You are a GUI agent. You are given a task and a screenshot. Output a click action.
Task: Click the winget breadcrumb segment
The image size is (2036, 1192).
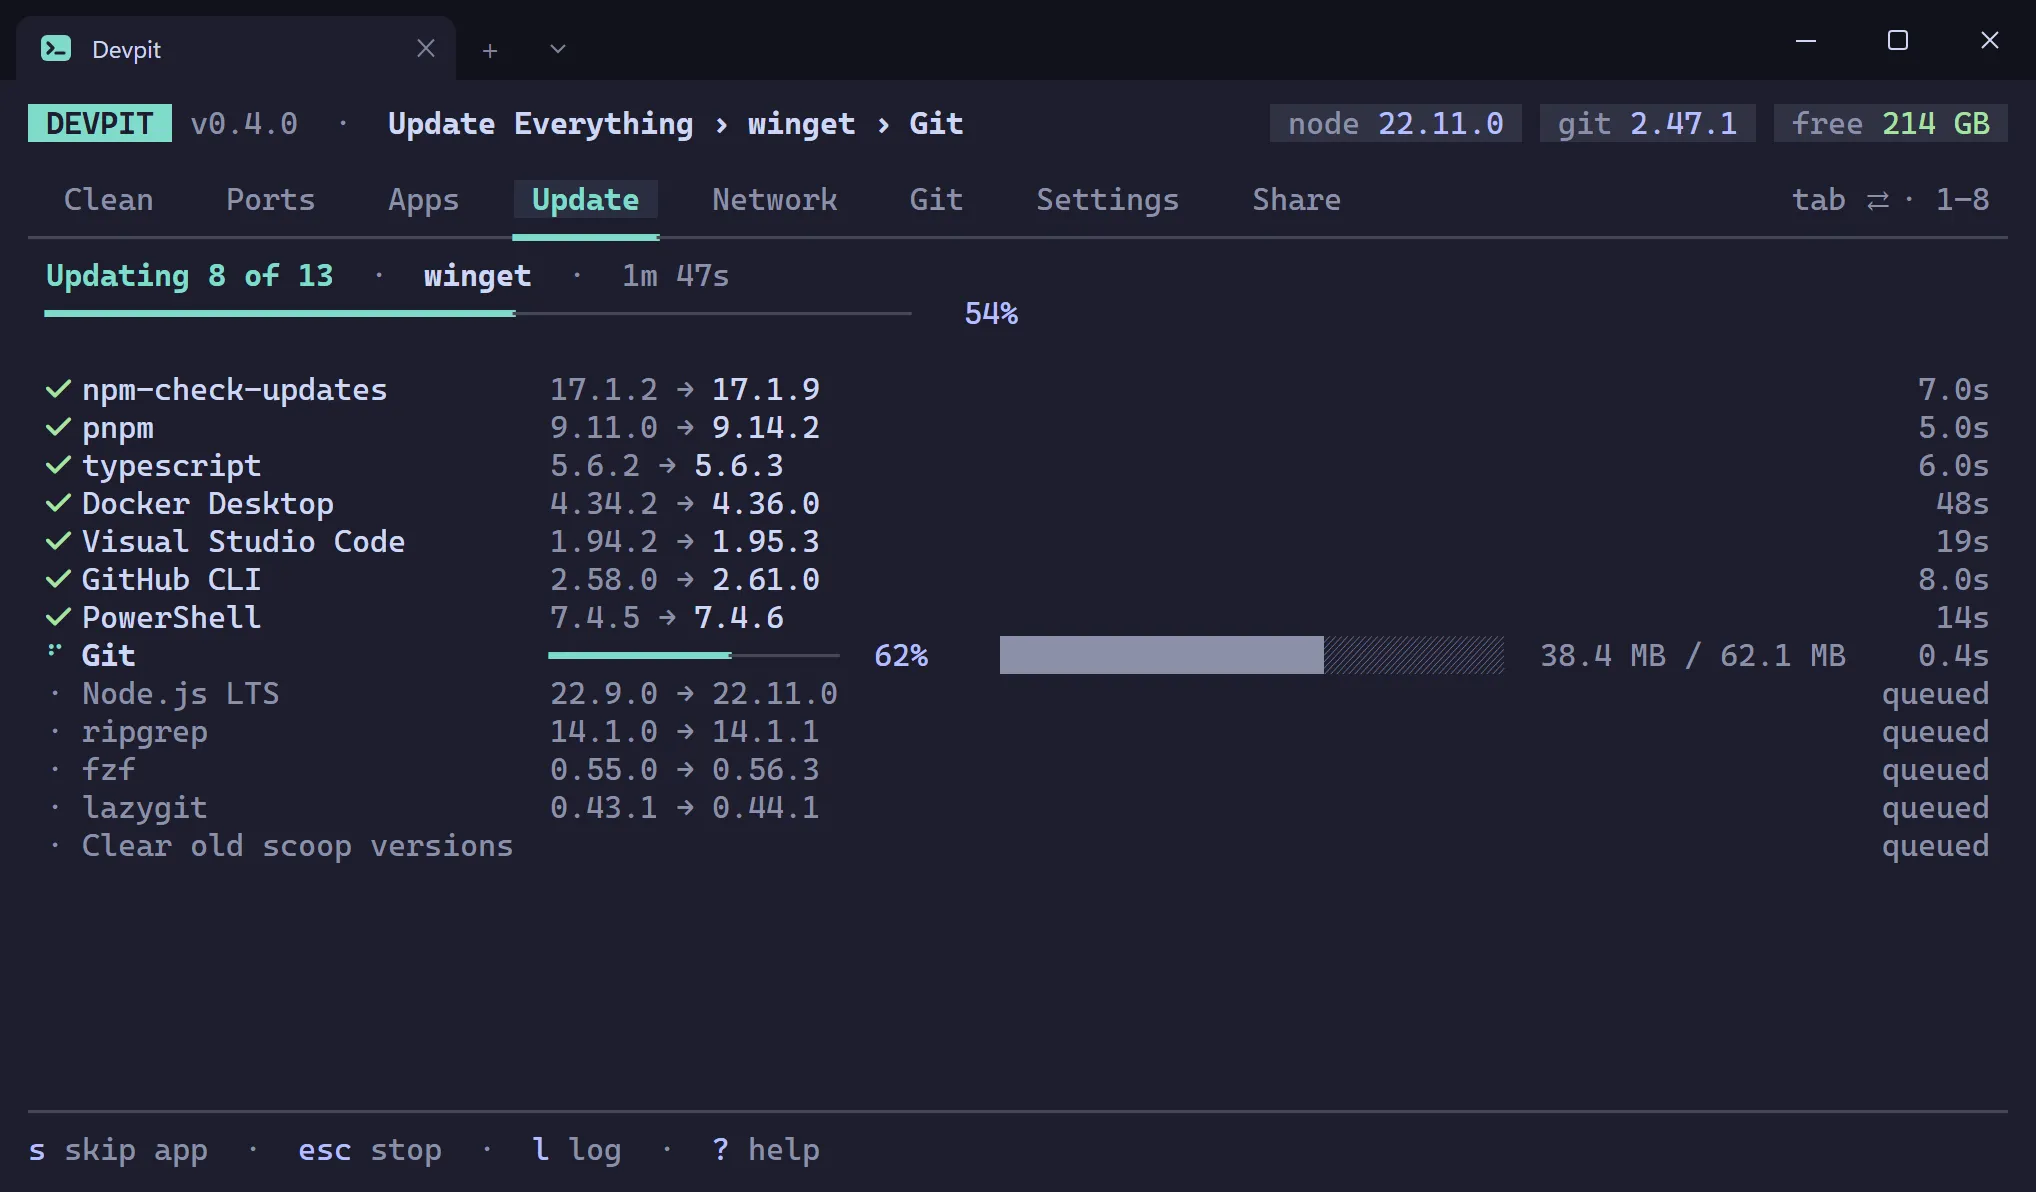click(x=802, y=124)
